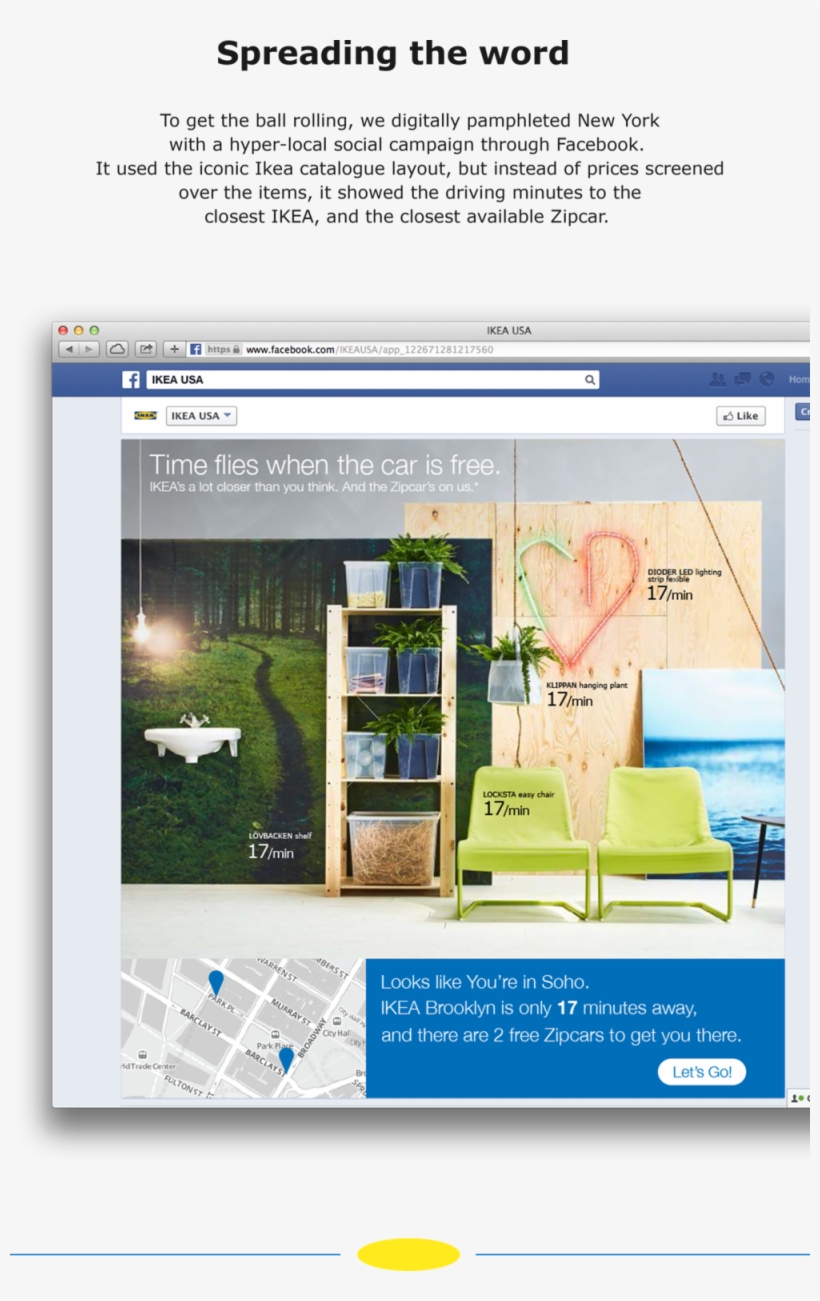This screenshot has width=820, height=1301.
Task: Click the text 'Looks like You're in Soho.'
Action: point(485,982)
